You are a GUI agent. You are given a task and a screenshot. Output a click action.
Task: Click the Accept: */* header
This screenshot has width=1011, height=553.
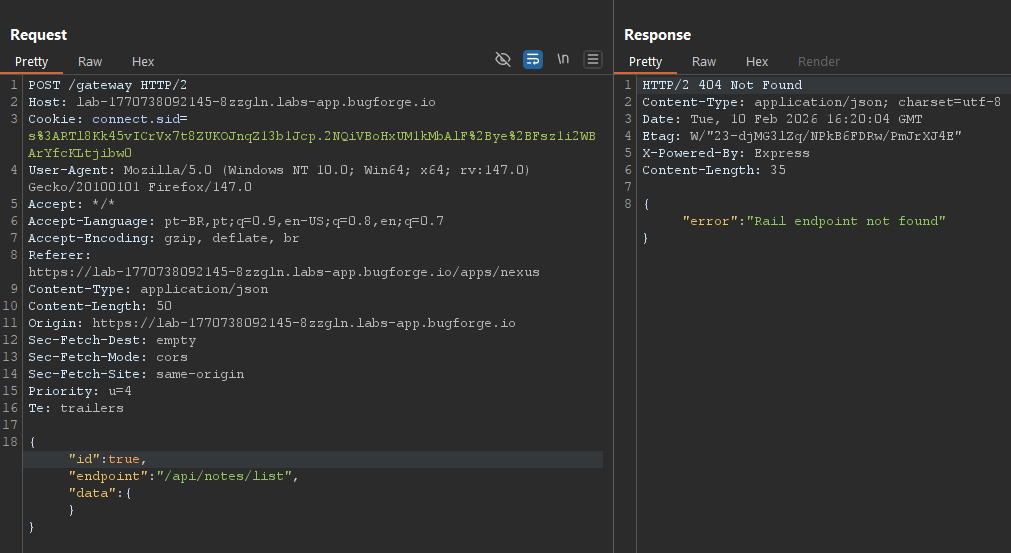(72, 204)
